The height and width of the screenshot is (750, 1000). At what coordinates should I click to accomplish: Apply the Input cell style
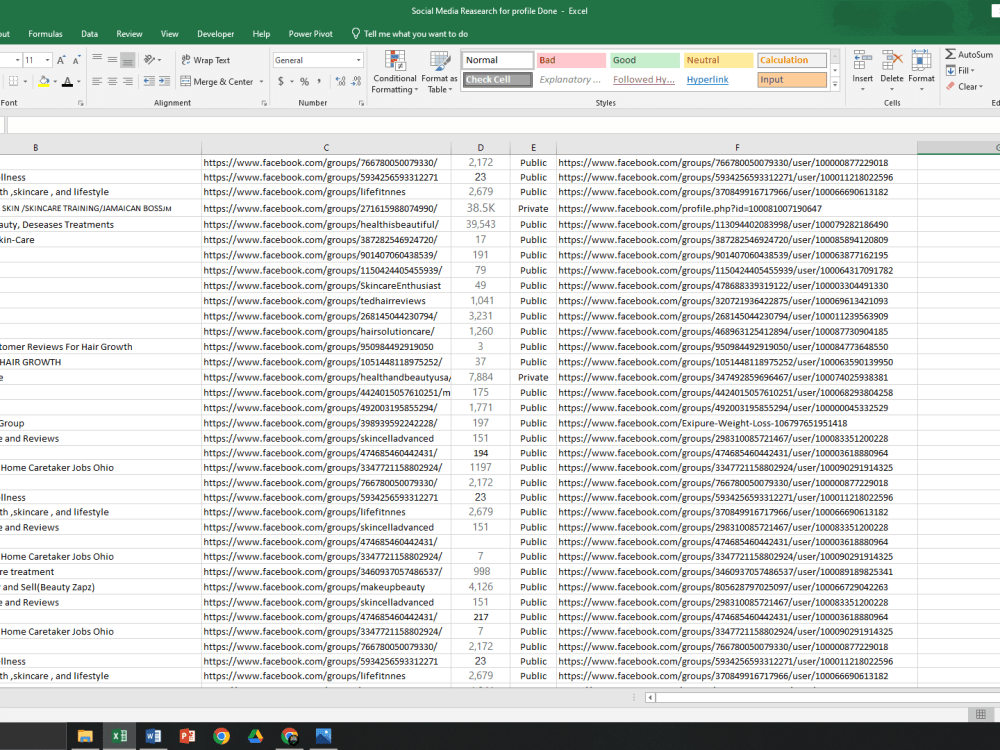pos(792,80)
